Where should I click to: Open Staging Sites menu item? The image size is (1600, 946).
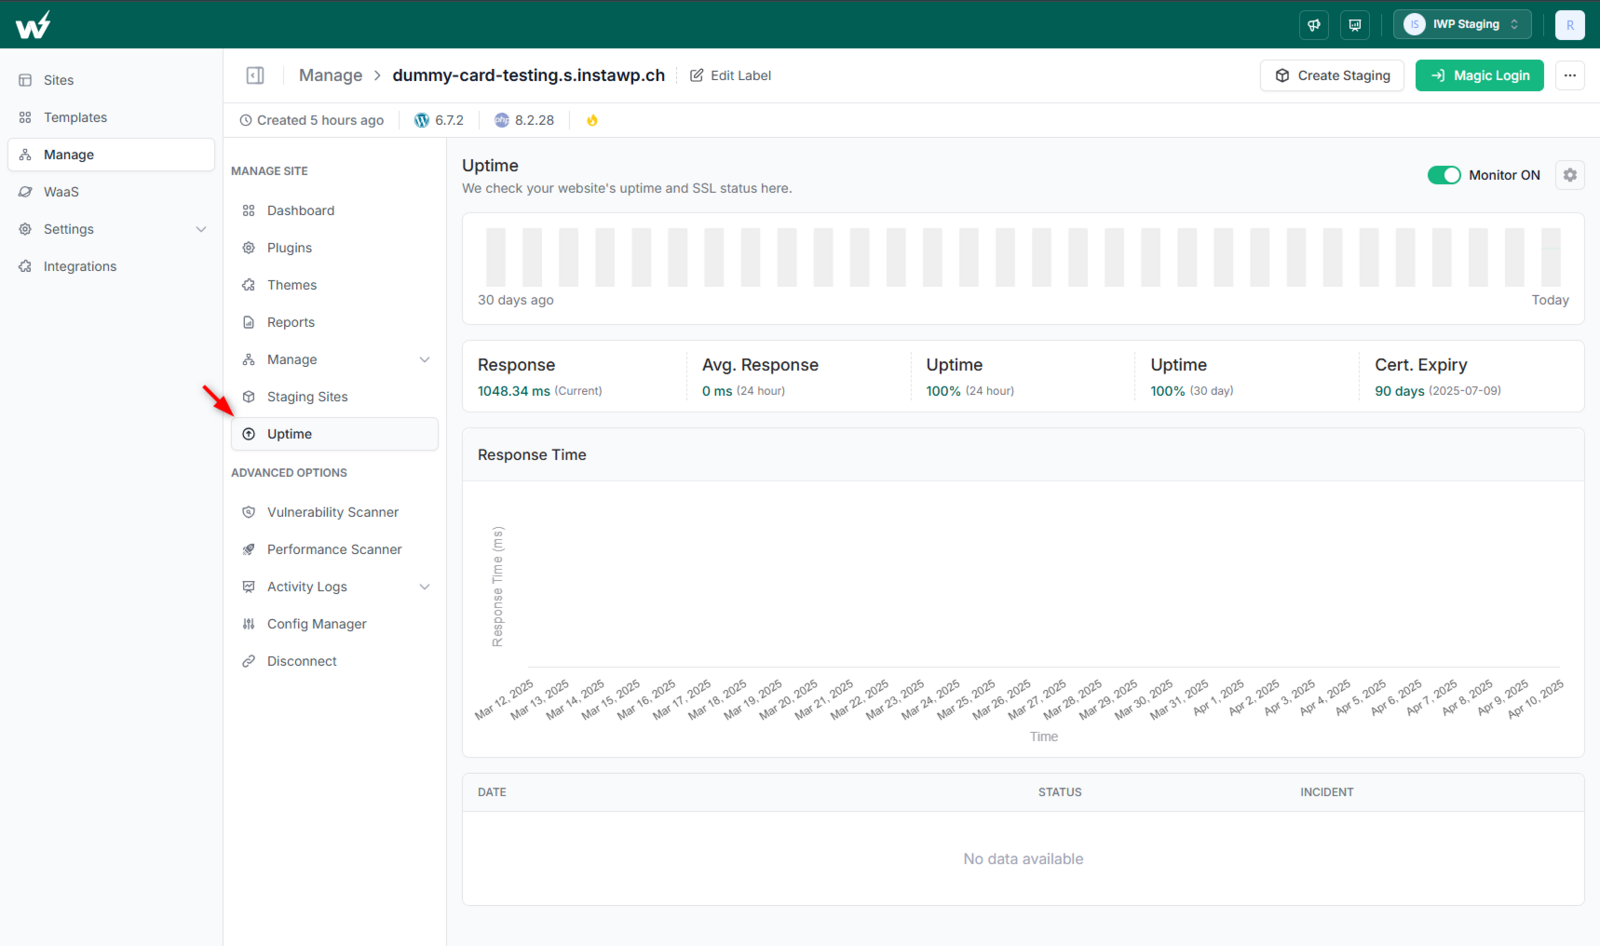[335, 397]
